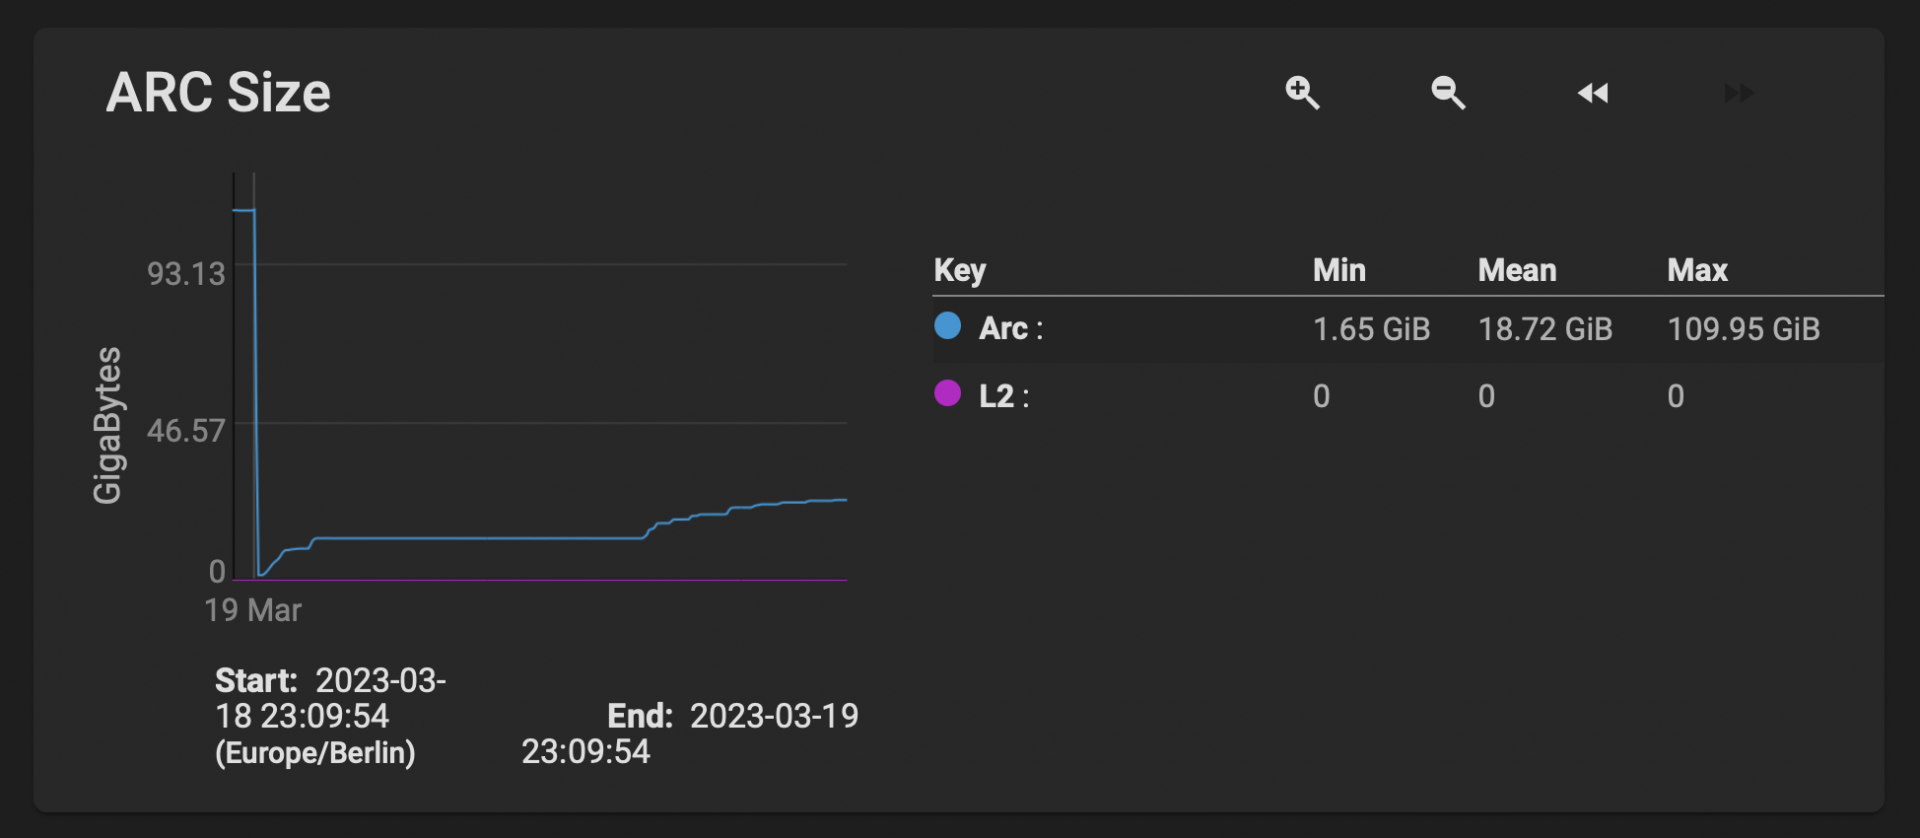Click the 19 Mar axis label
This screenshot has width=1920, height=838.
[252, 610]
